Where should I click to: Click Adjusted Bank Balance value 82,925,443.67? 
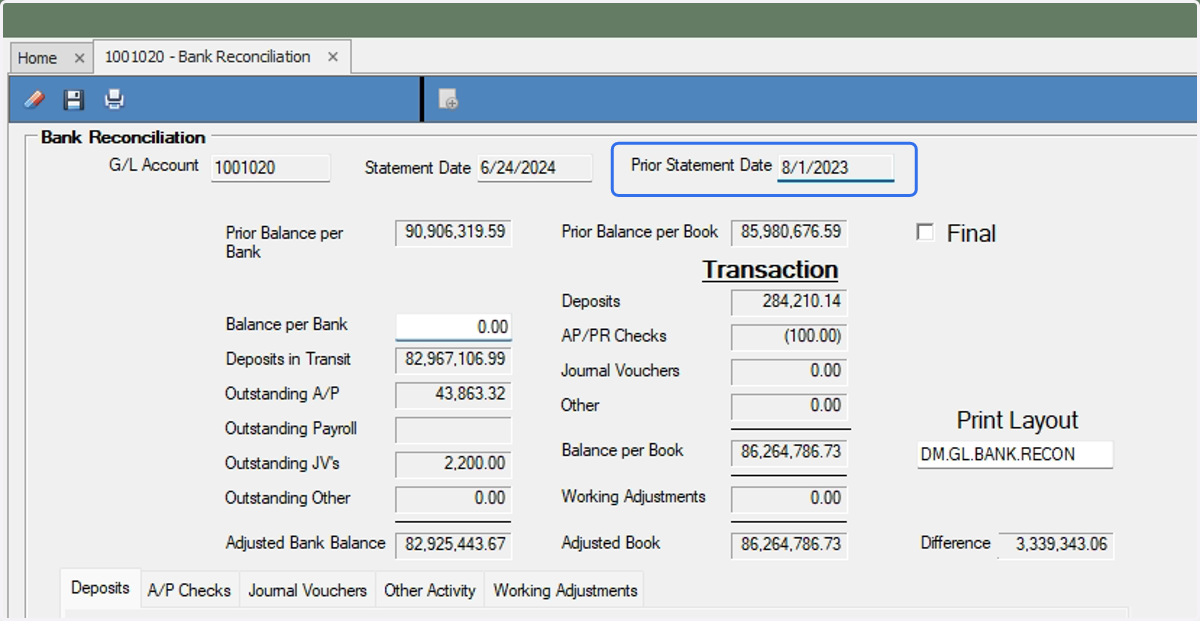point(453,545)
